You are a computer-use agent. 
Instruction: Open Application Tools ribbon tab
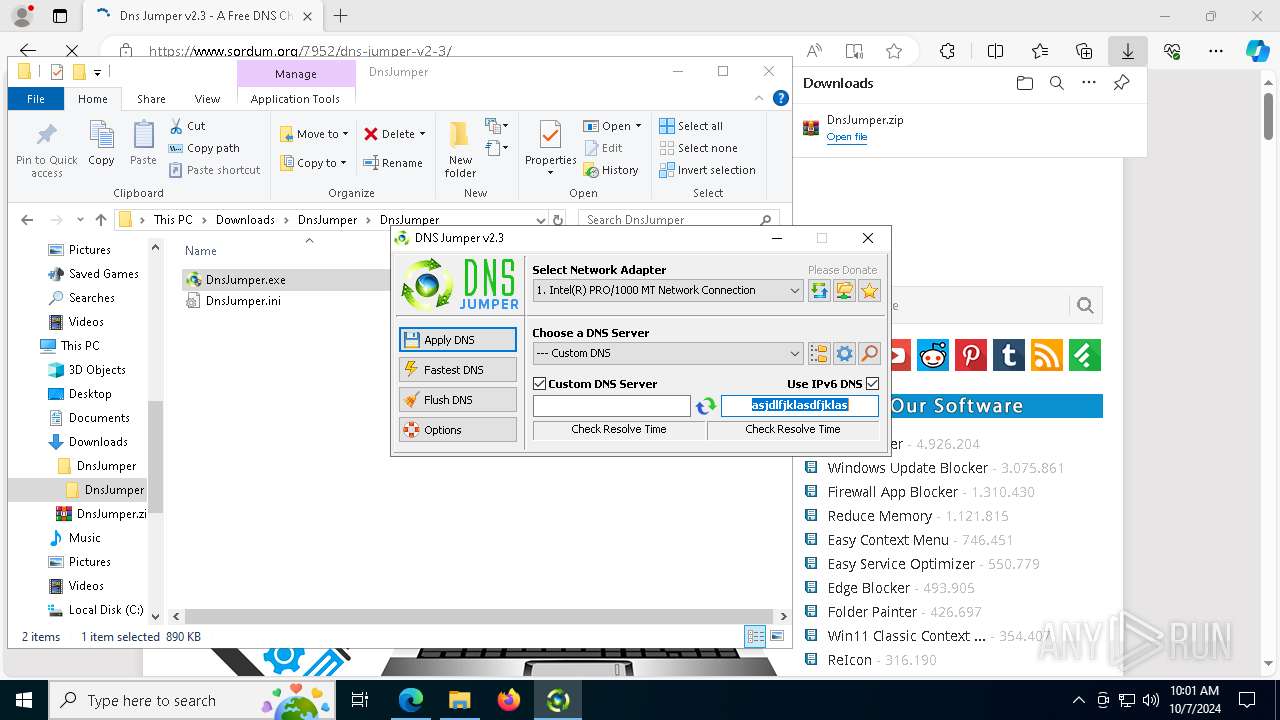click(x=295, y=99)
